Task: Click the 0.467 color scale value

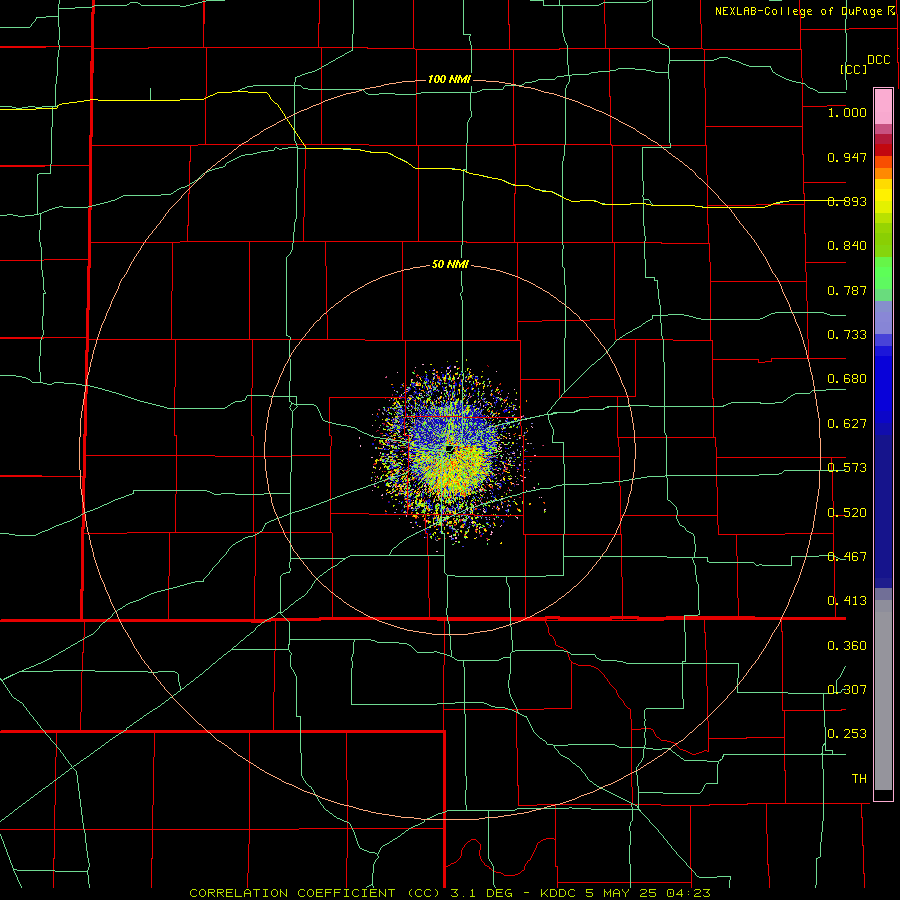Action: coord(847,557)
